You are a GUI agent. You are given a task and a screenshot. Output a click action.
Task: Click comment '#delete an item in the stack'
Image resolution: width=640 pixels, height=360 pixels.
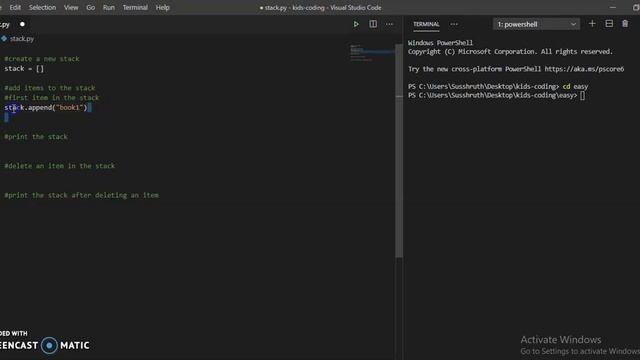[x=60, y=166]
